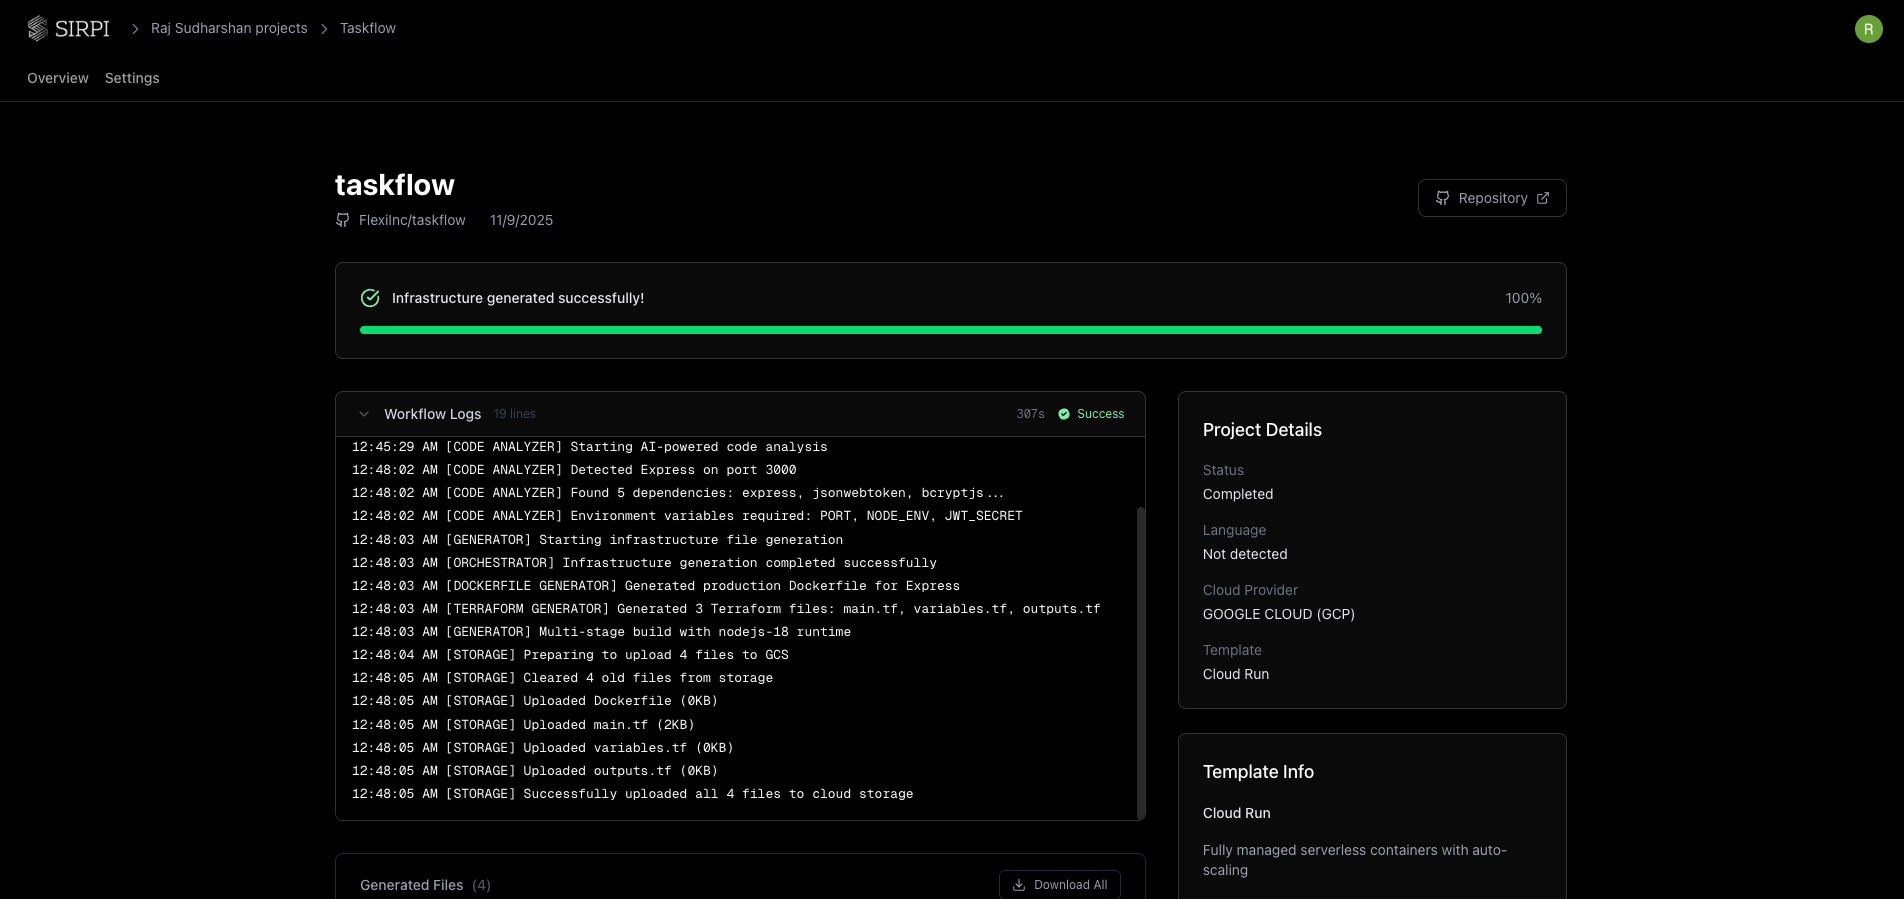Click the date 11/9/2025
This screenshot has height=899, width=1904.
pos(521,220)
